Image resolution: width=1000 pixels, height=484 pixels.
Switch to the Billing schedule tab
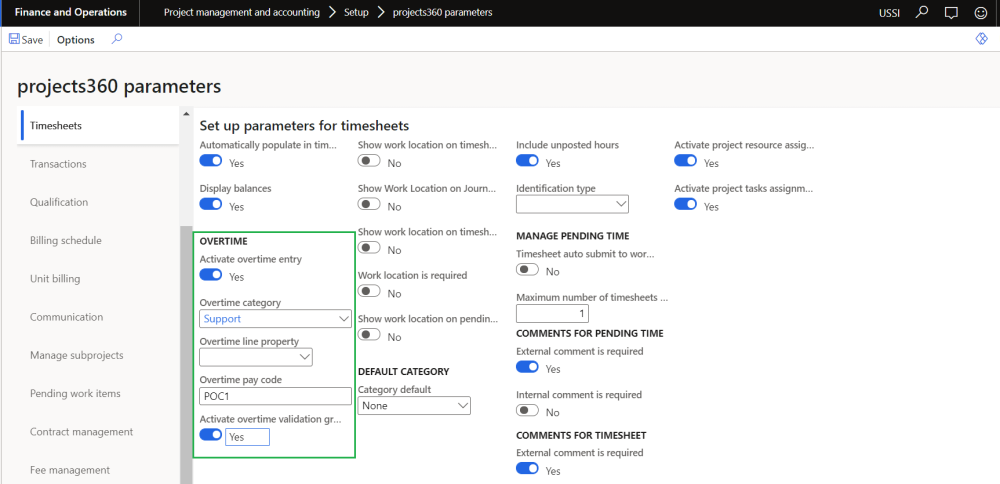[x=66, y=241]
